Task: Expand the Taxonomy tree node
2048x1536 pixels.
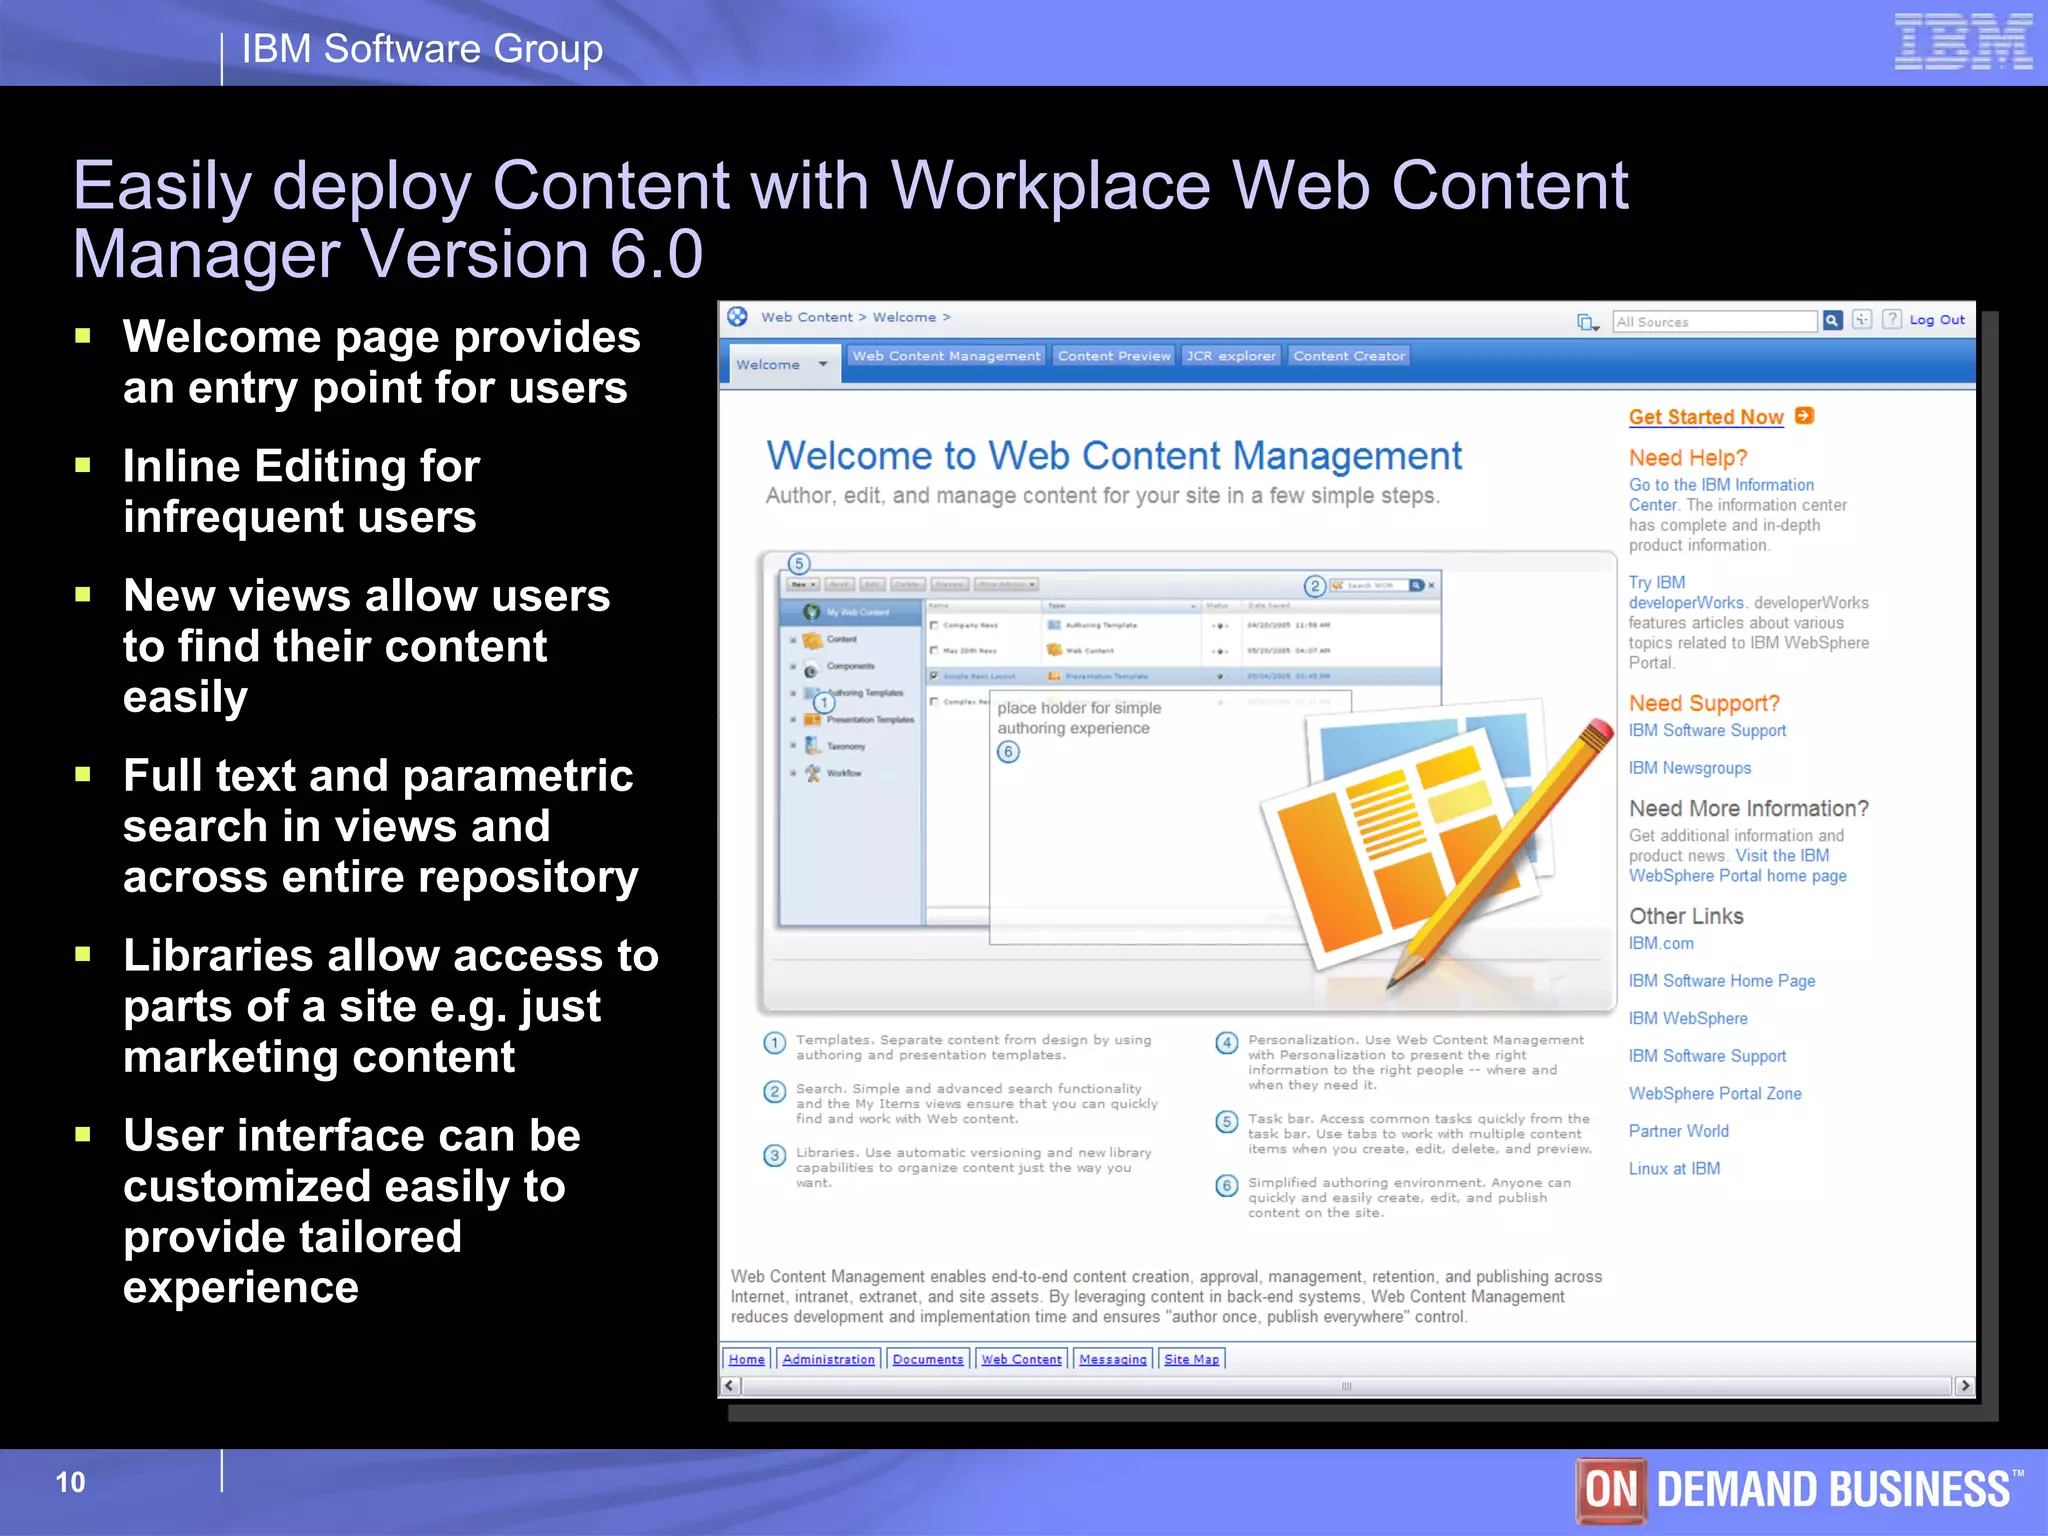Action: coord(792,745)
